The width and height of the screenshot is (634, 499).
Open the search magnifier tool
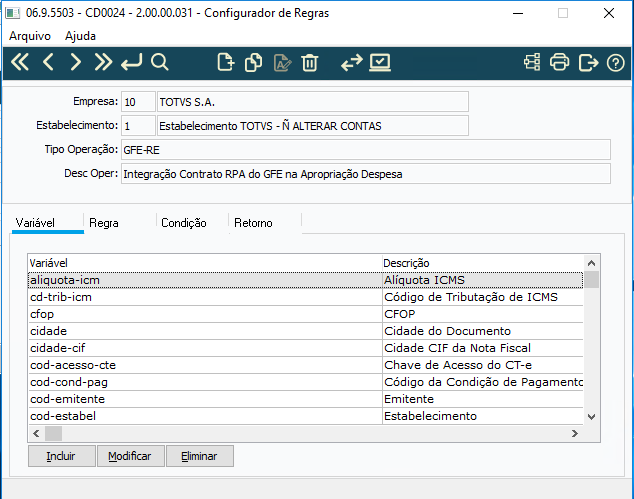[160, 63]
